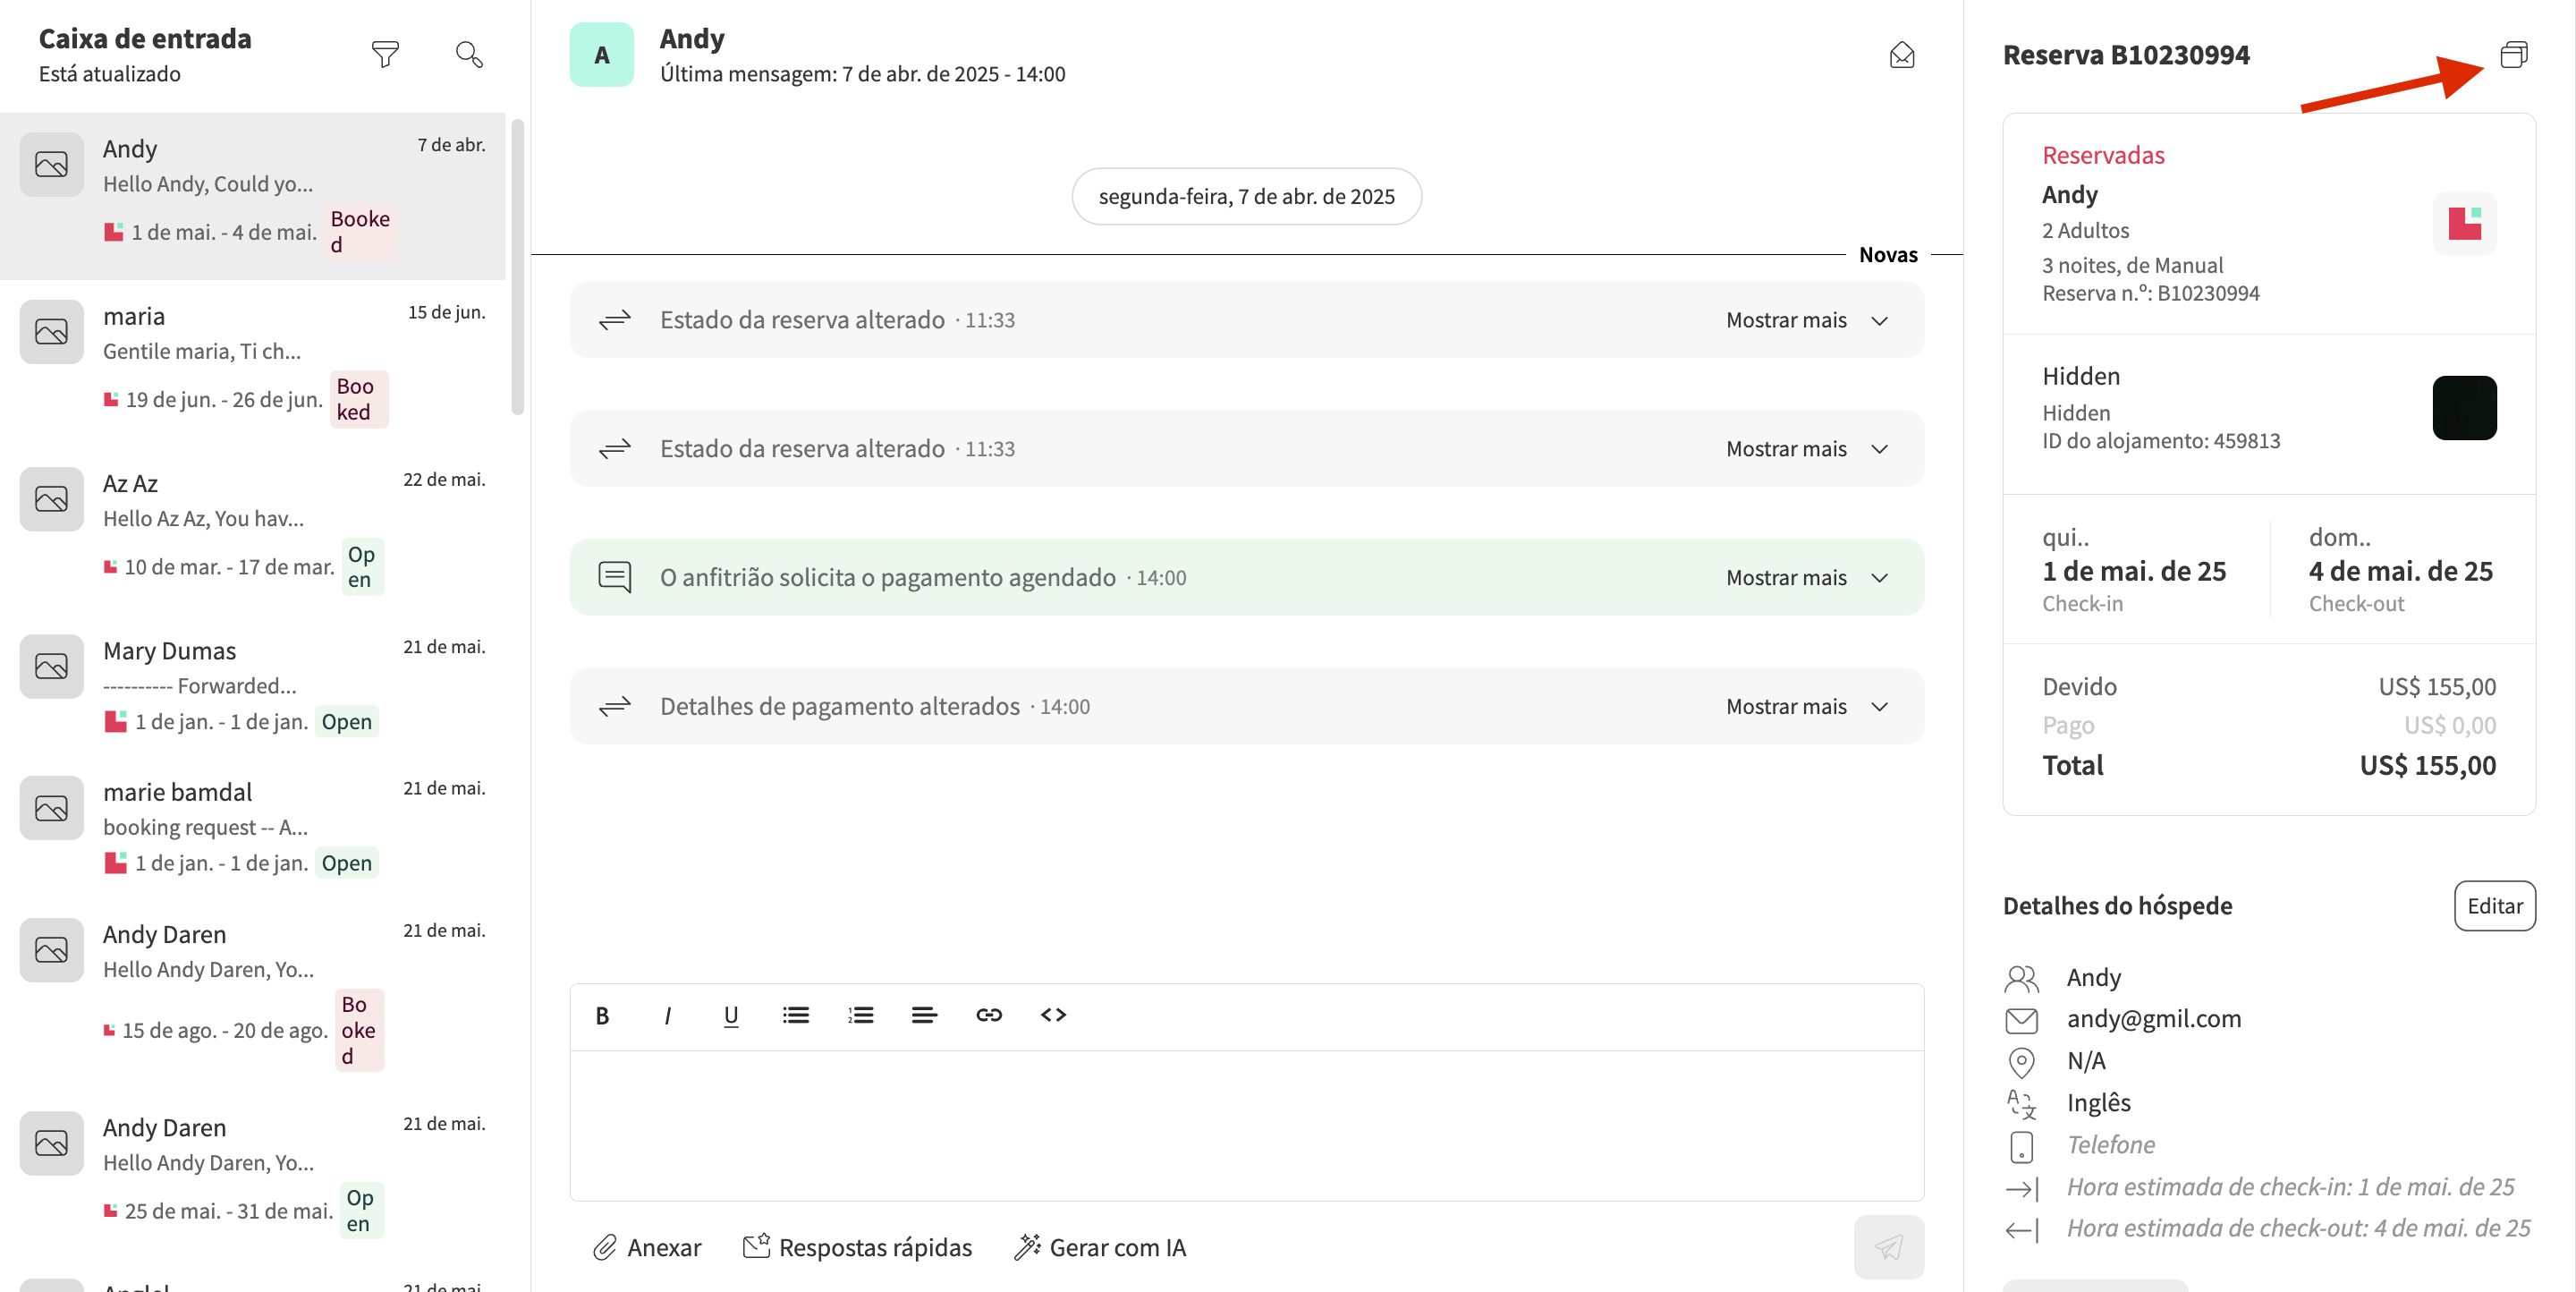Insert a link using the link icon
Image resolution: width=2576 pixels, height=1292 pixels.
[x=988, y=1015]
